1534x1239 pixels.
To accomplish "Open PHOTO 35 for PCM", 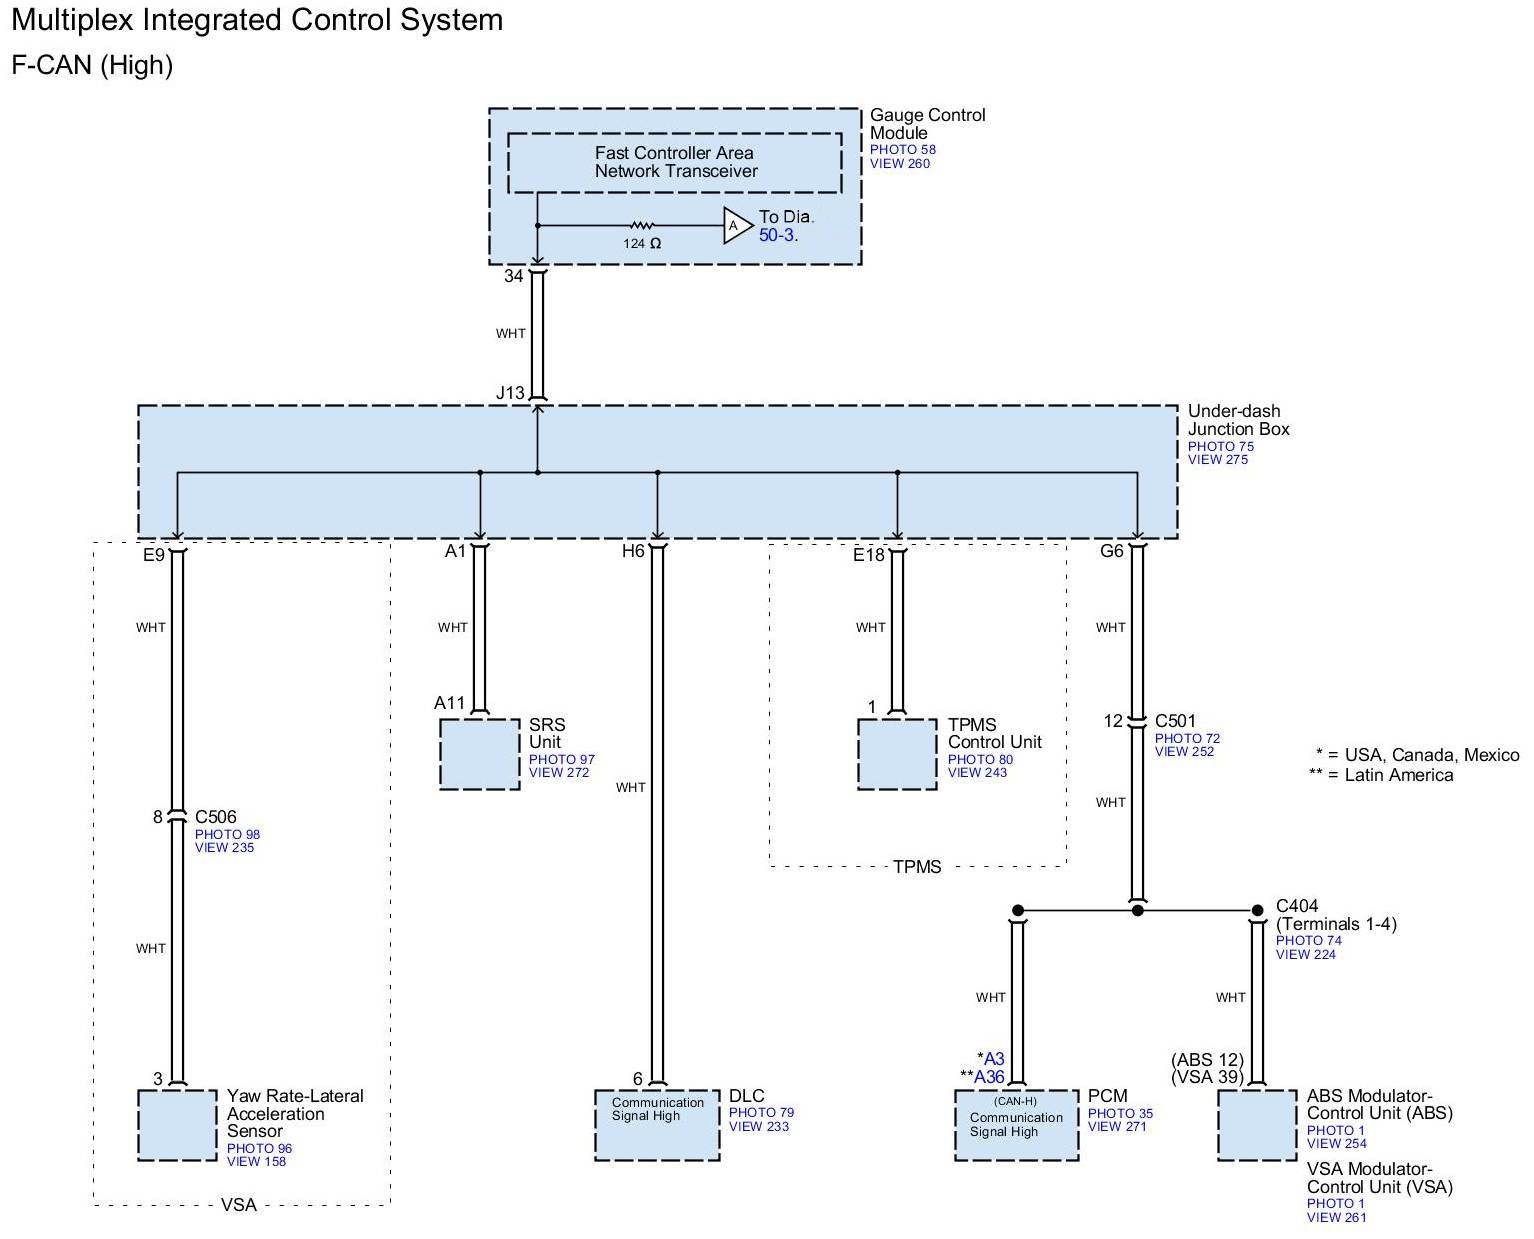I will point(1120,1114).
